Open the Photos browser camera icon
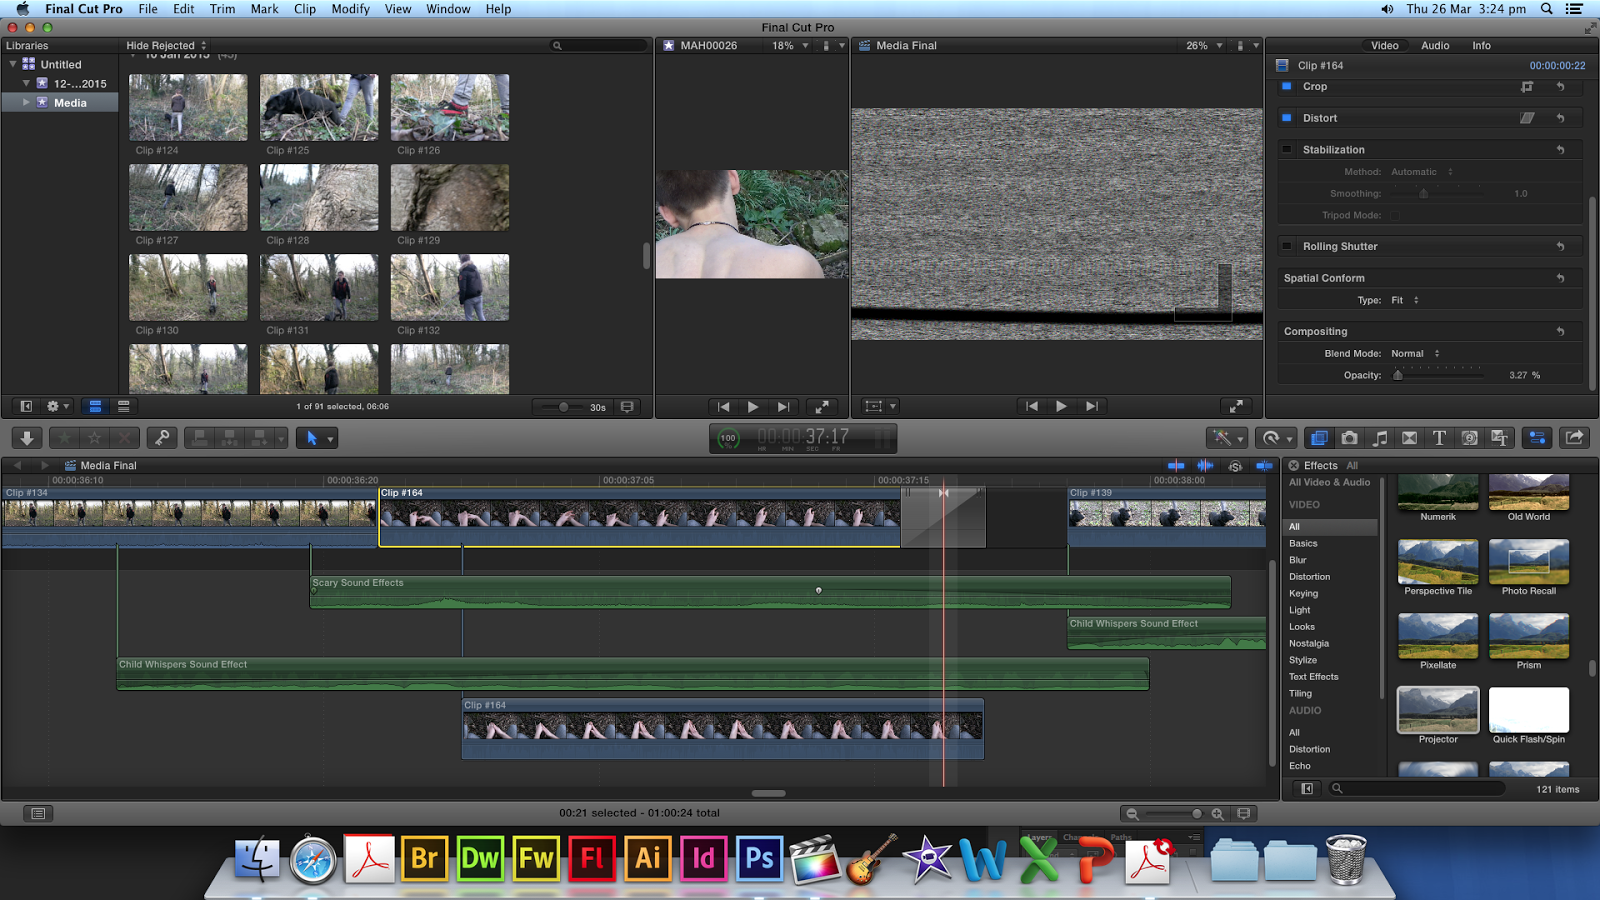The height and width of the screenshot is (900, 1600). pyautogui.click(x=1349, y=438)
